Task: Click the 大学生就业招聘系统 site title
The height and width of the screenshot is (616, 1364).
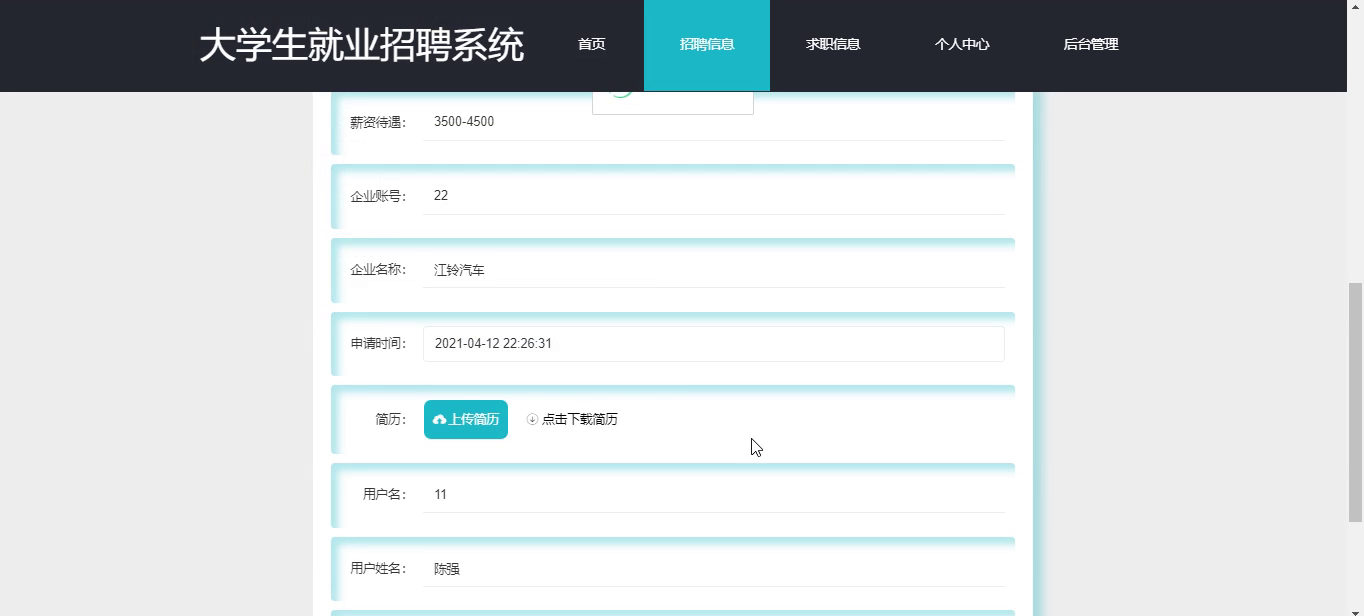Action: point(361,45)
